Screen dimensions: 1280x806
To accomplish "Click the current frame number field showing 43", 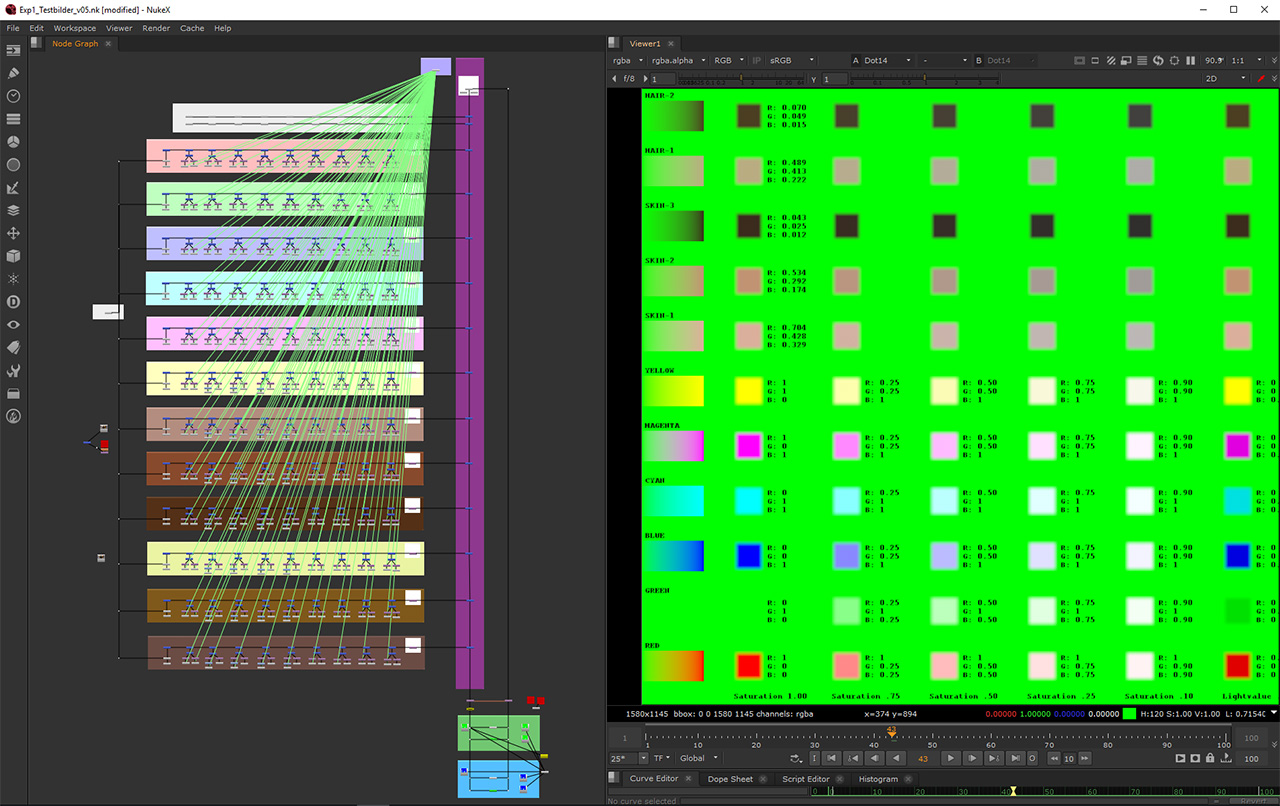I will [923, 758].
